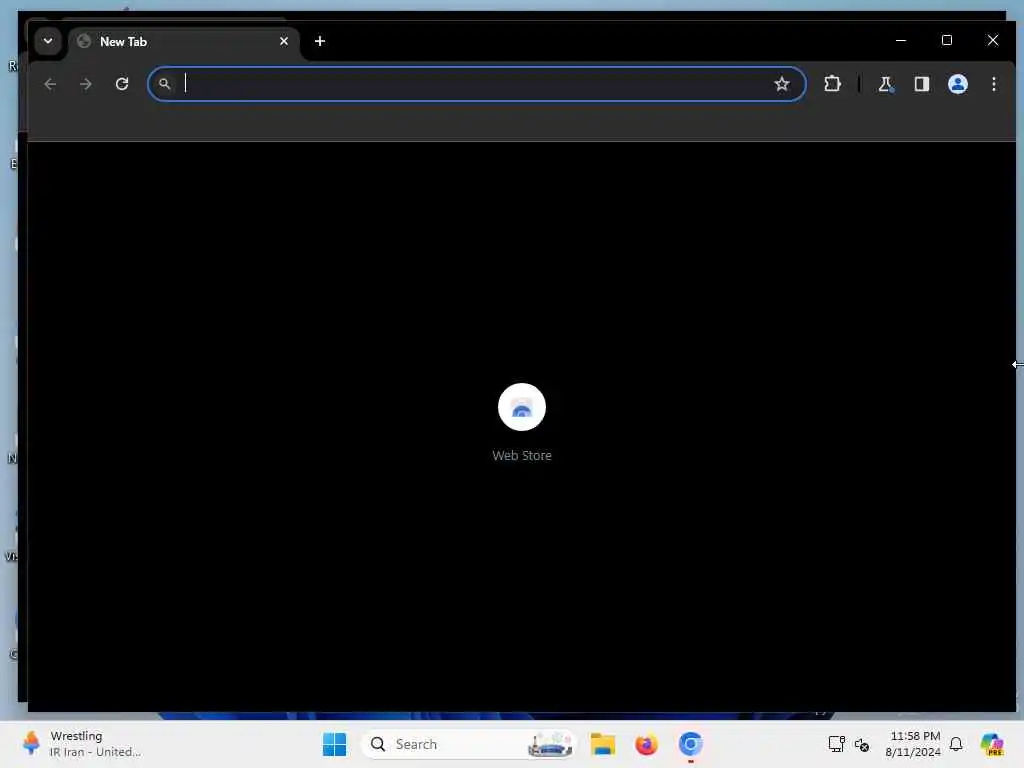Open File Explorer from taskbar

[x=603, y=744]
